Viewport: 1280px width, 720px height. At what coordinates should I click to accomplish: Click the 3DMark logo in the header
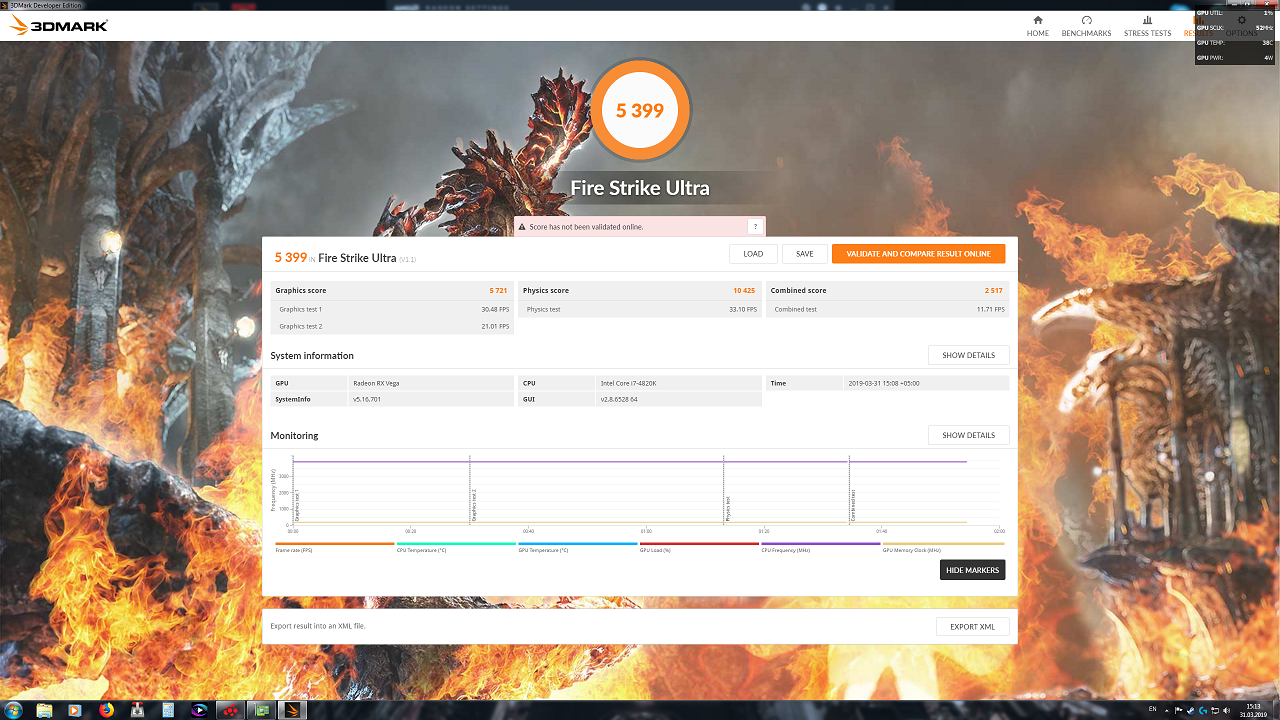click(58, 26)
